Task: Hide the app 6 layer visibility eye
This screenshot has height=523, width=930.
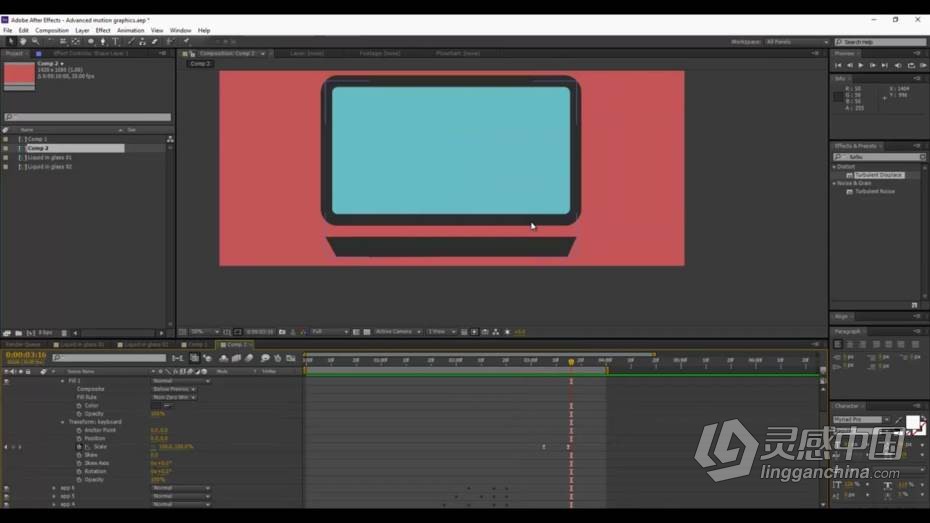Action: point(6,488)
